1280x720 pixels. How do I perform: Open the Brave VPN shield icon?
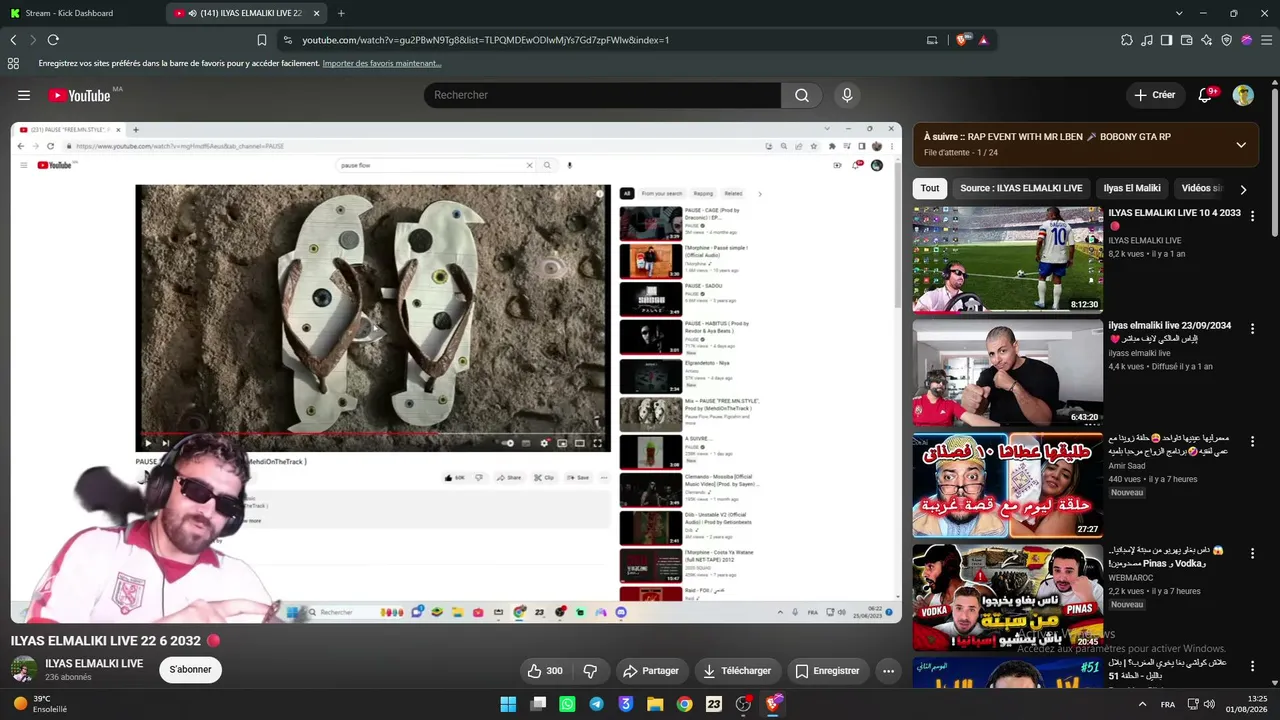[x=1227, y=40]
